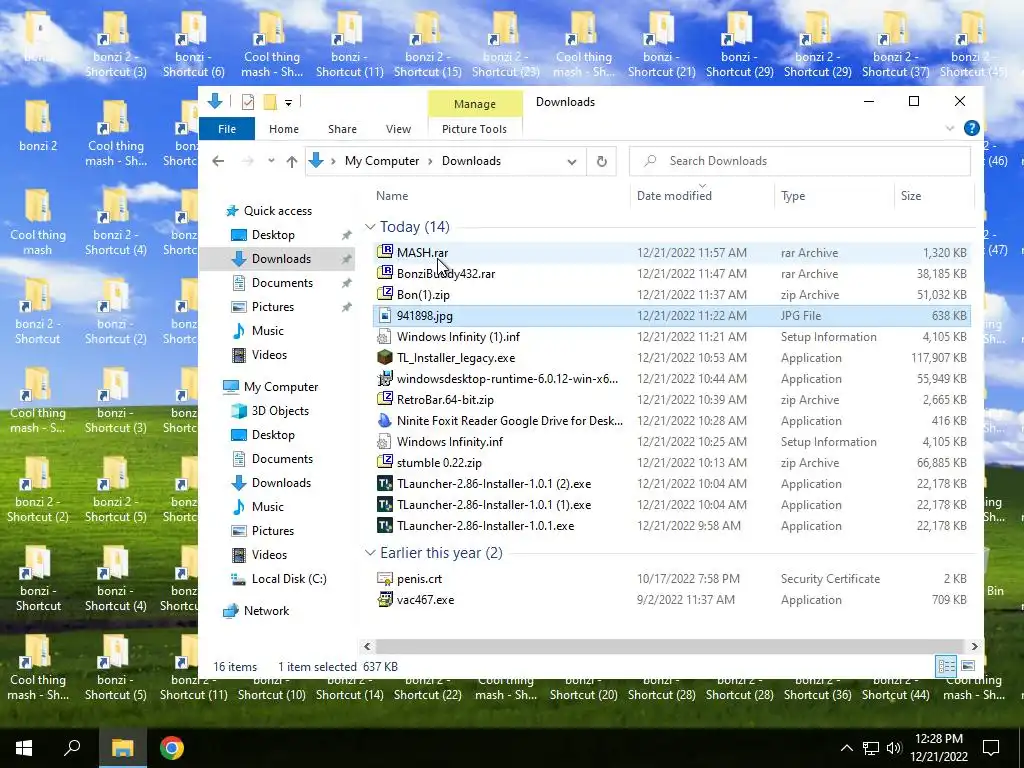This screenshot has width=1024, height=768.
Task: Click the horizontal scrollbar in file list
Action: 669,646
